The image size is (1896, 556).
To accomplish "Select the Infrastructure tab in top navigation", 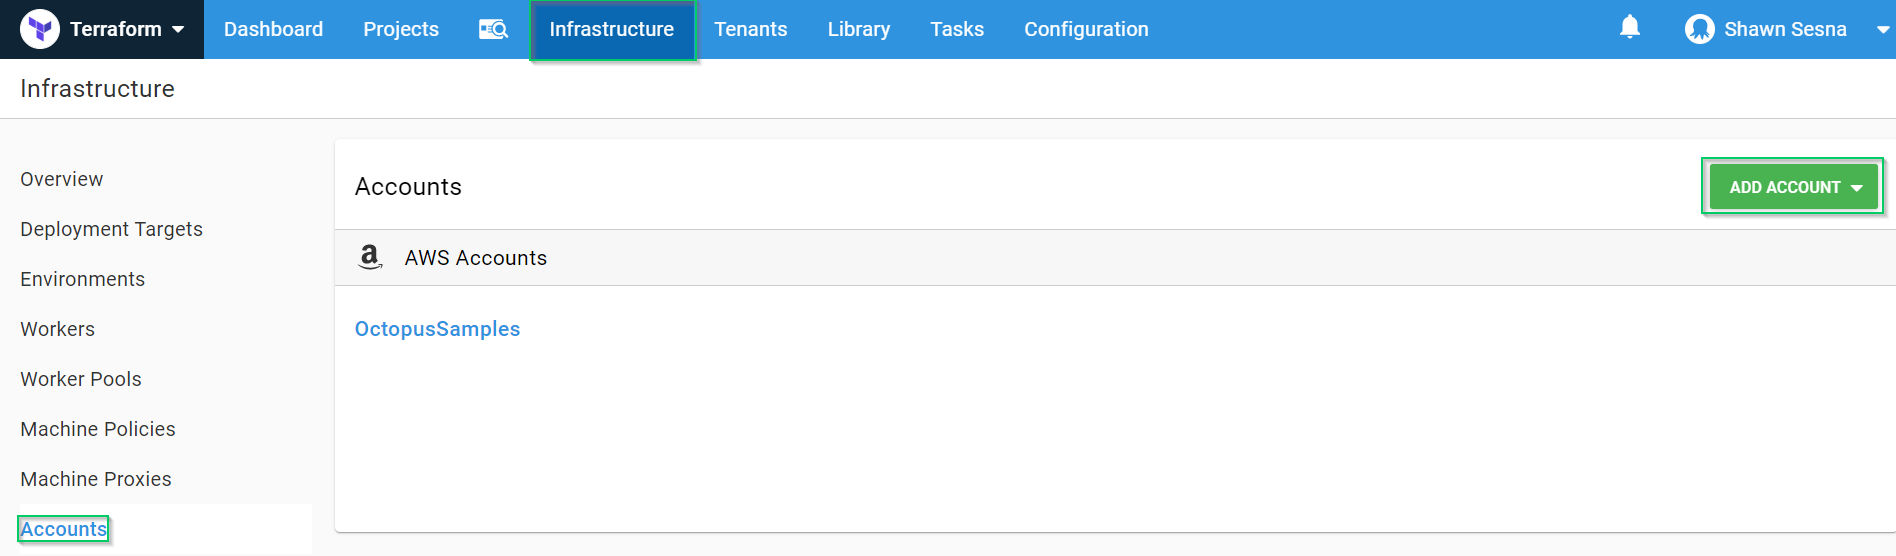I will (x=611, y=29).
